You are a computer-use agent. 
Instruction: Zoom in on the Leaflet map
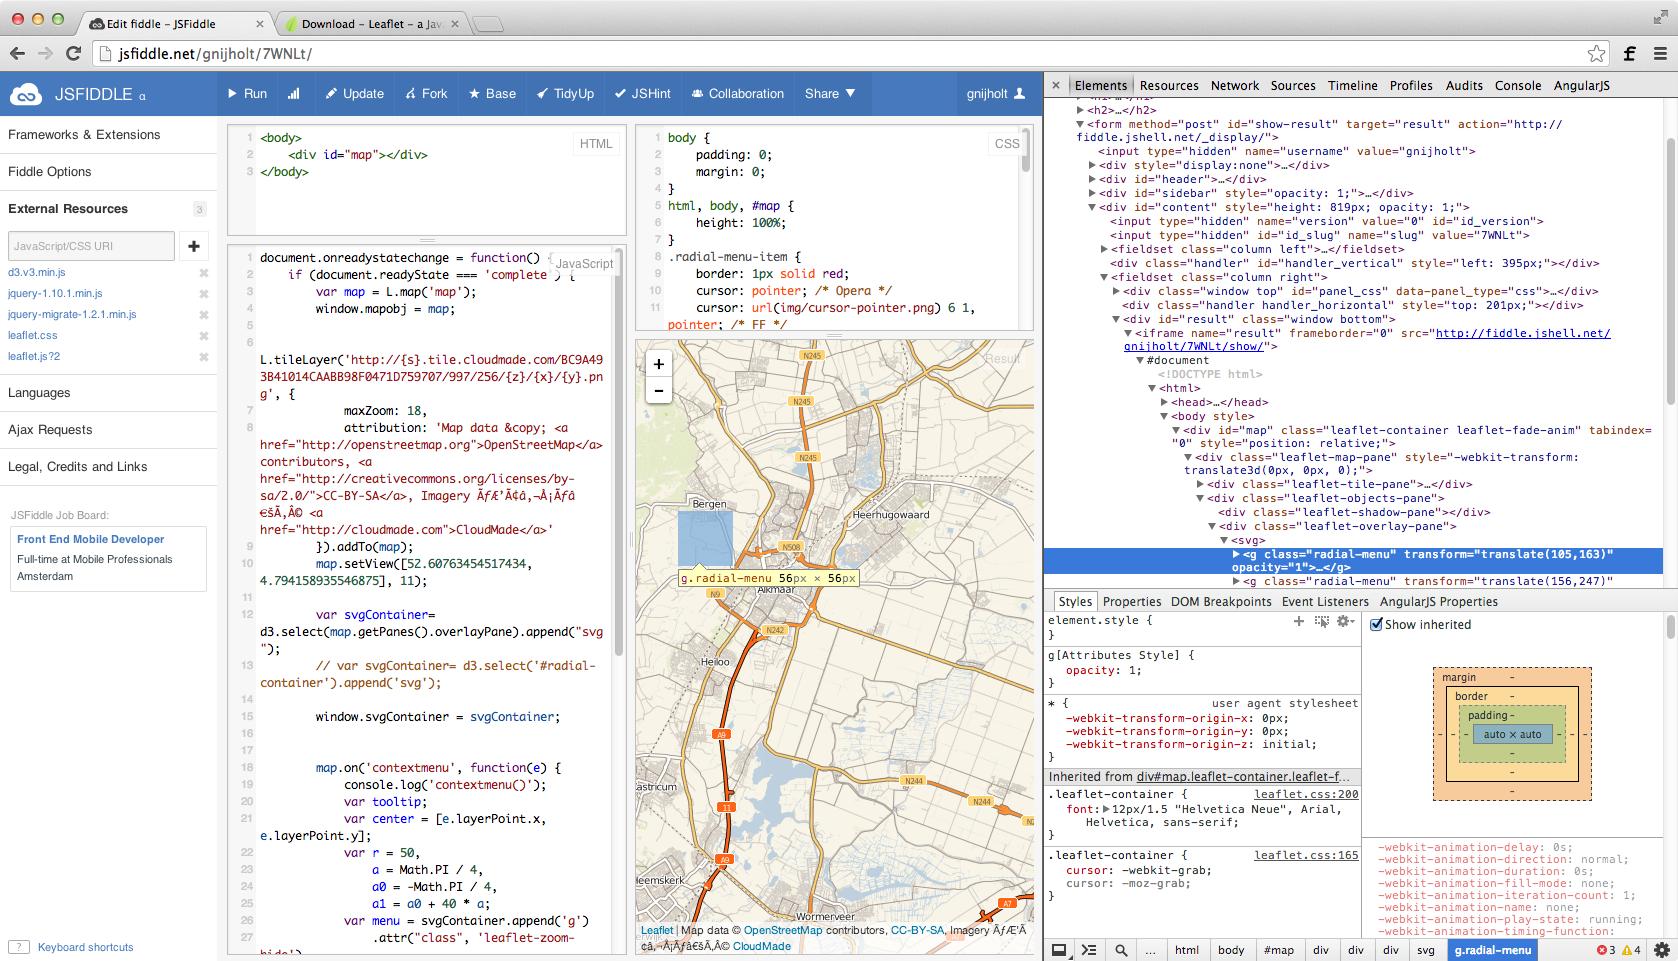(x=658, y=364)
